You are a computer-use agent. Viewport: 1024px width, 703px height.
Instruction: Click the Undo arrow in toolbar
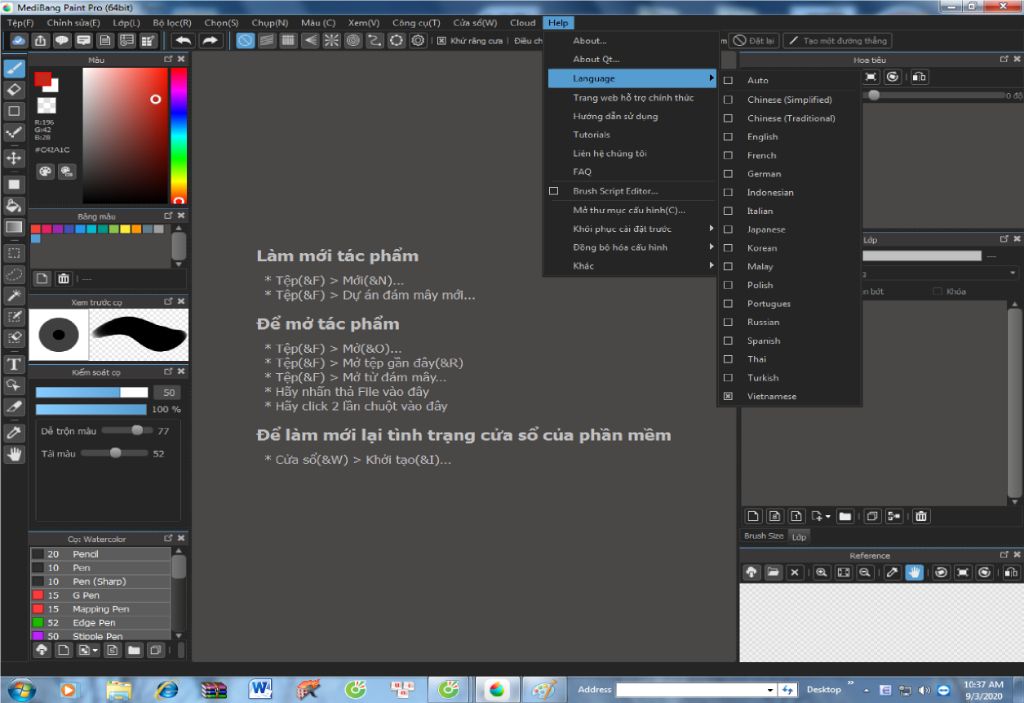pyautogui.click(x=184, y=41)
